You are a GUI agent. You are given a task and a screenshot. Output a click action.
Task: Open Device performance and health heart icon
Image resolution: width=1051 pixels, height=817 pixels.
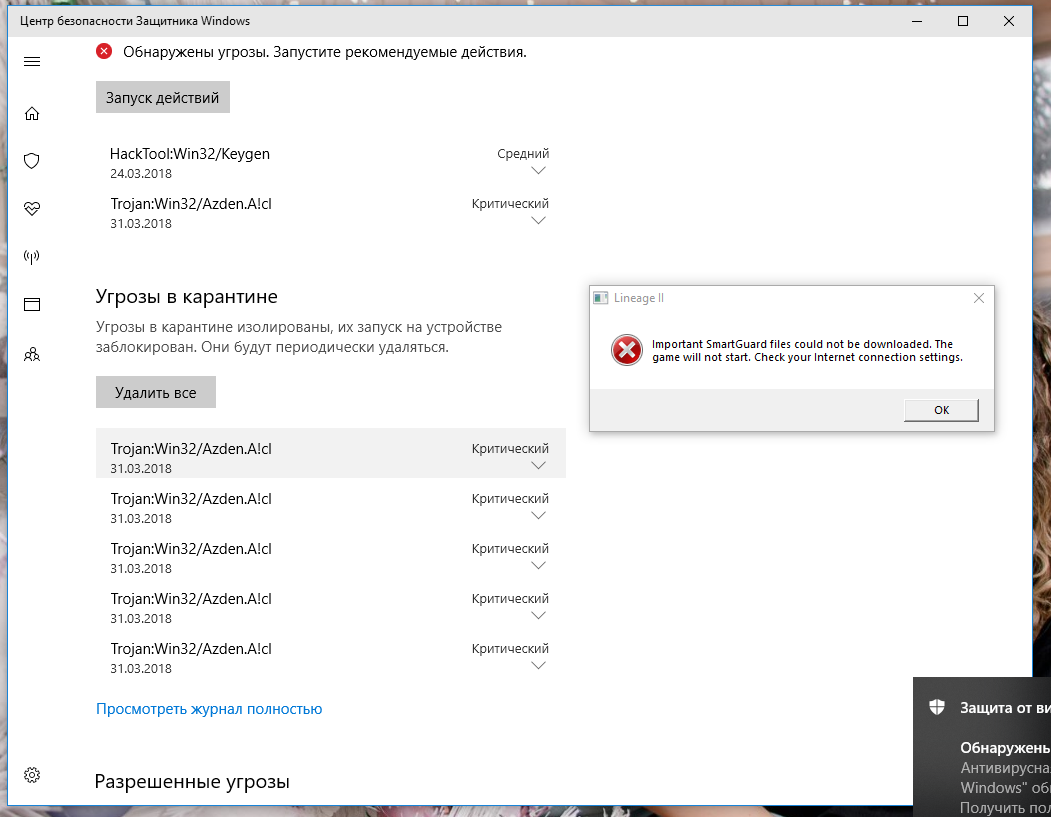coord(32,209)
